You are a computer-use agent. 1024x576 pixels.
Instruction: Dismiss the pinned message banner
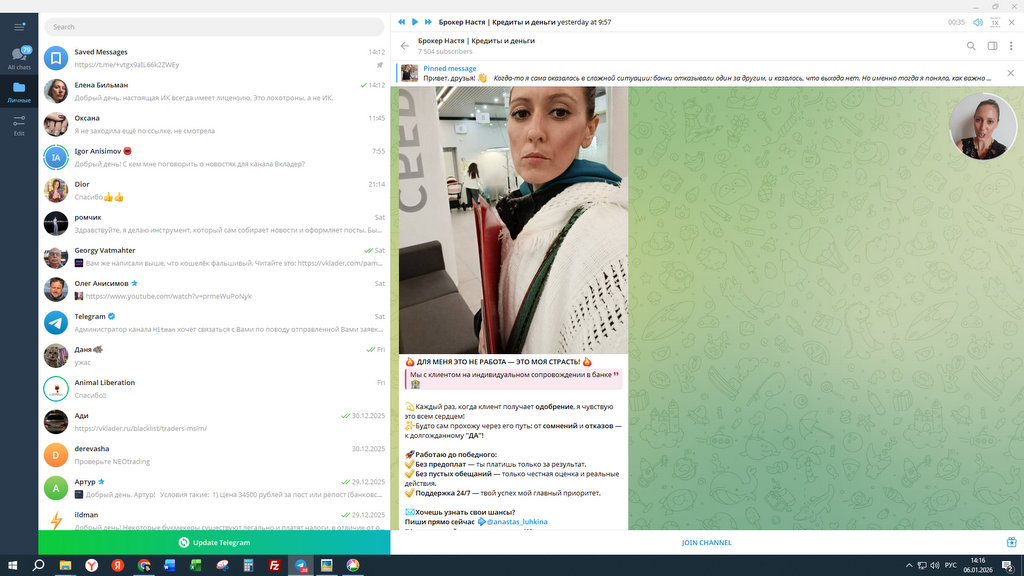coord(1012,73)
